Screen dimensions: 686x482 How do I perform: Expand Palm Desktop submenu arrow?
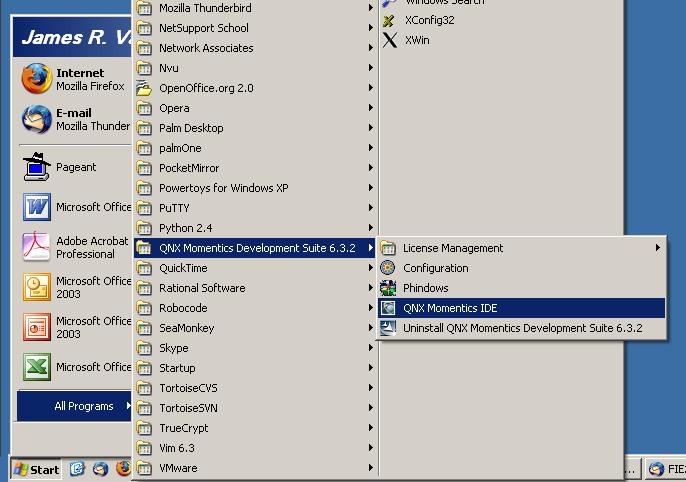click(371, 128)
